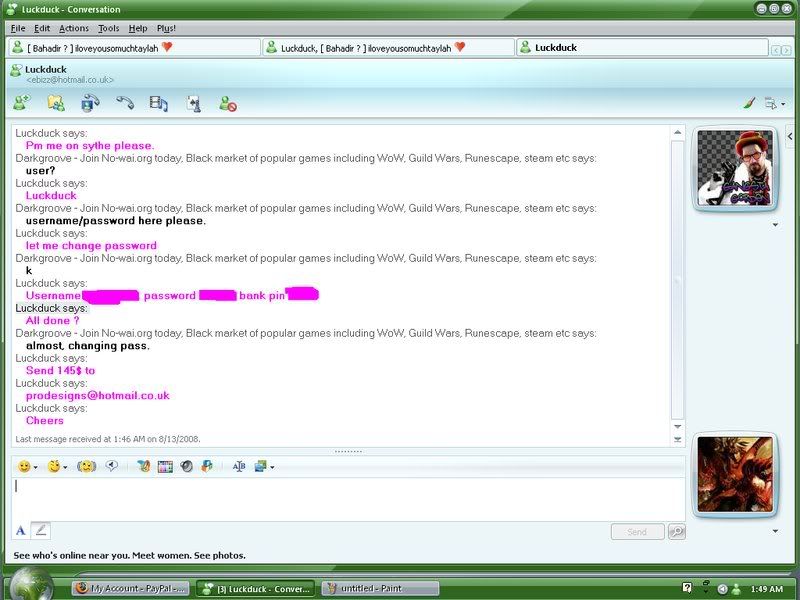Image resolution: width=800 pixels, height=600 pixels.
Task: Open the Plus! menu
Action: pos(166,29)
